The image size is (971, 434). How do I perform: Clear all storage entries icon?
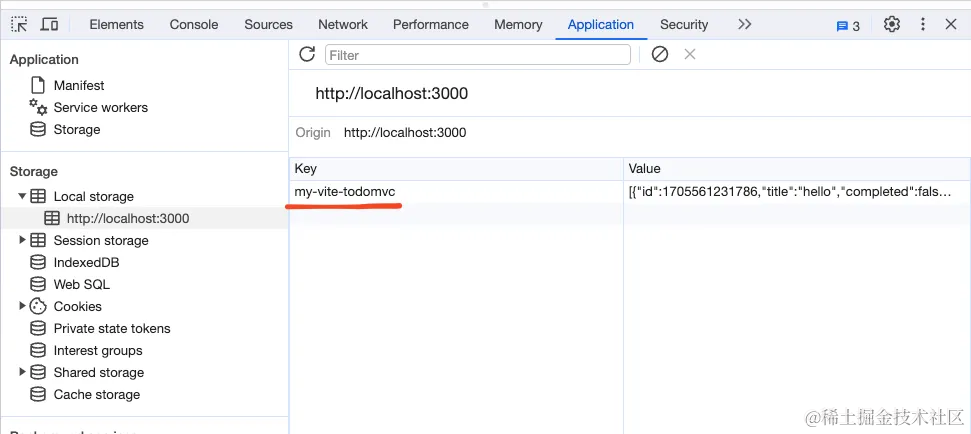[660, 54]
